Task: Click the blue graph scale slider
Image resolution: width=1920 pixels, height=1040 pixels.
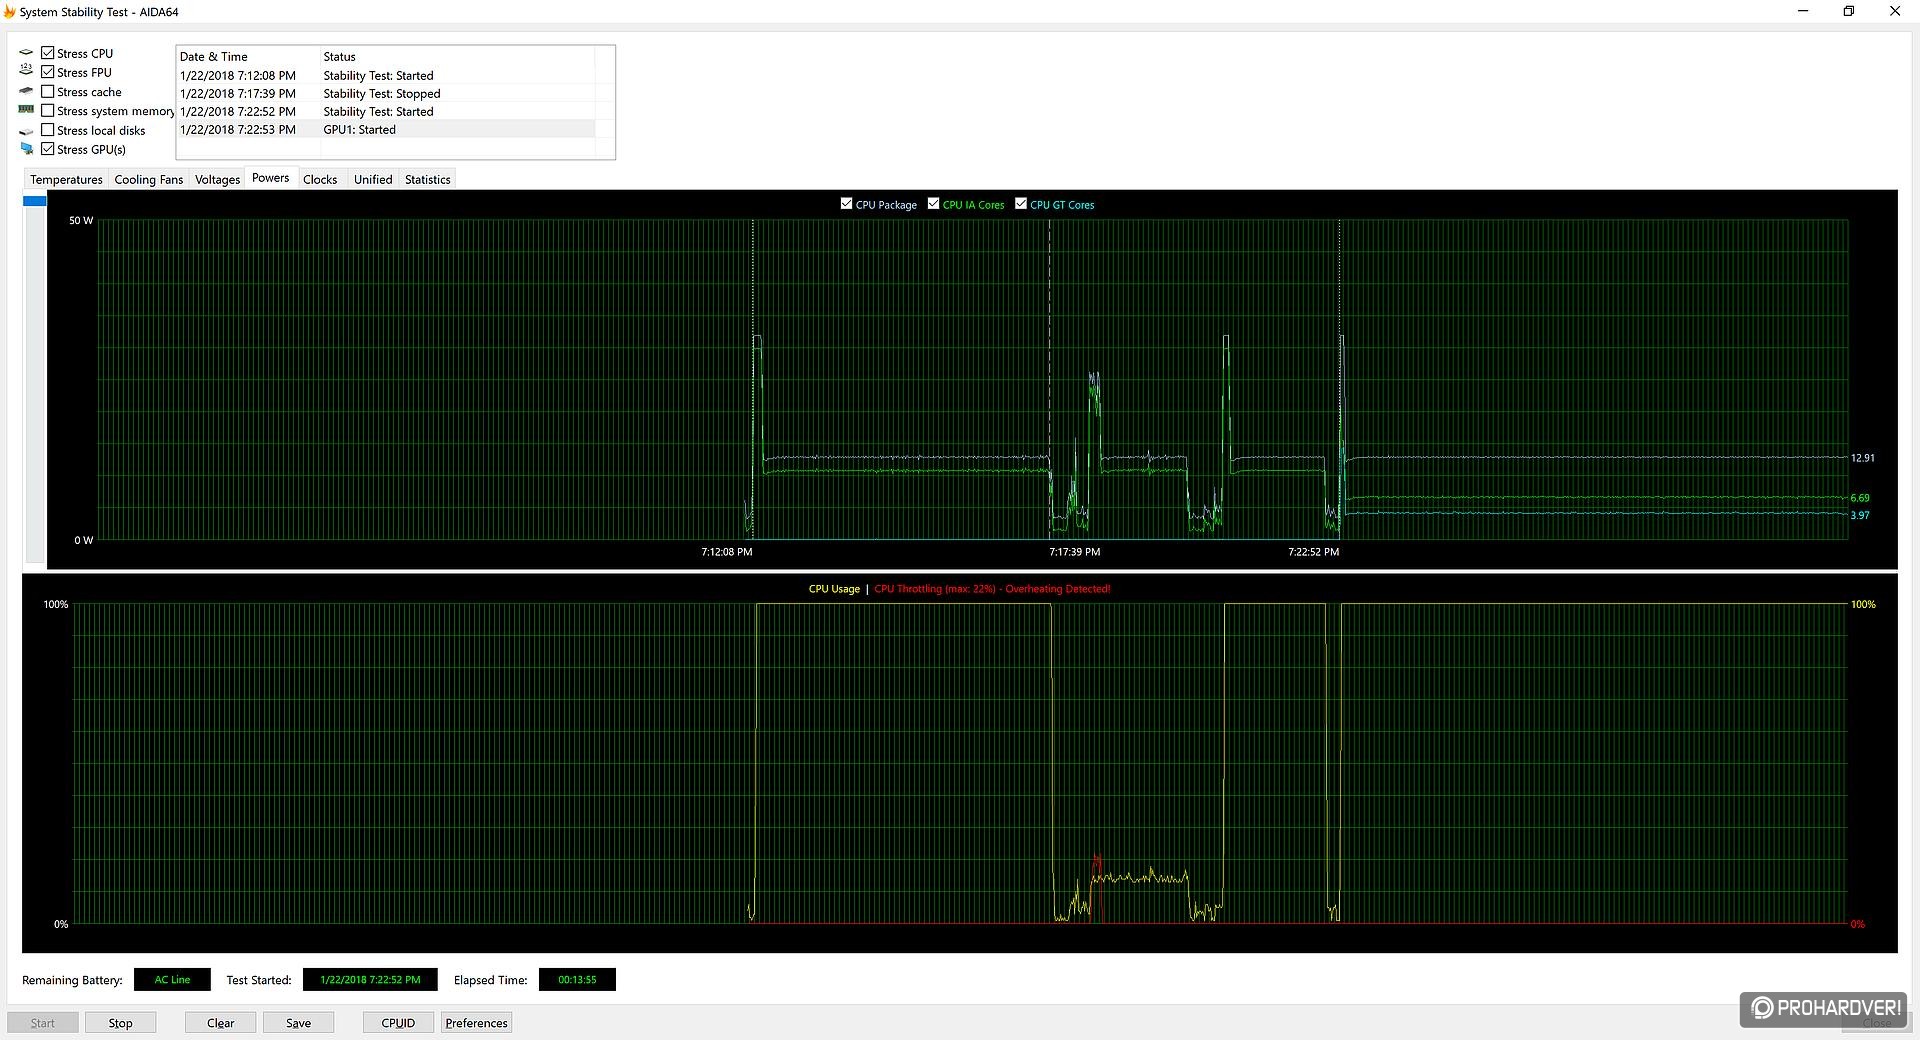Action: click(x=35, y=201)
